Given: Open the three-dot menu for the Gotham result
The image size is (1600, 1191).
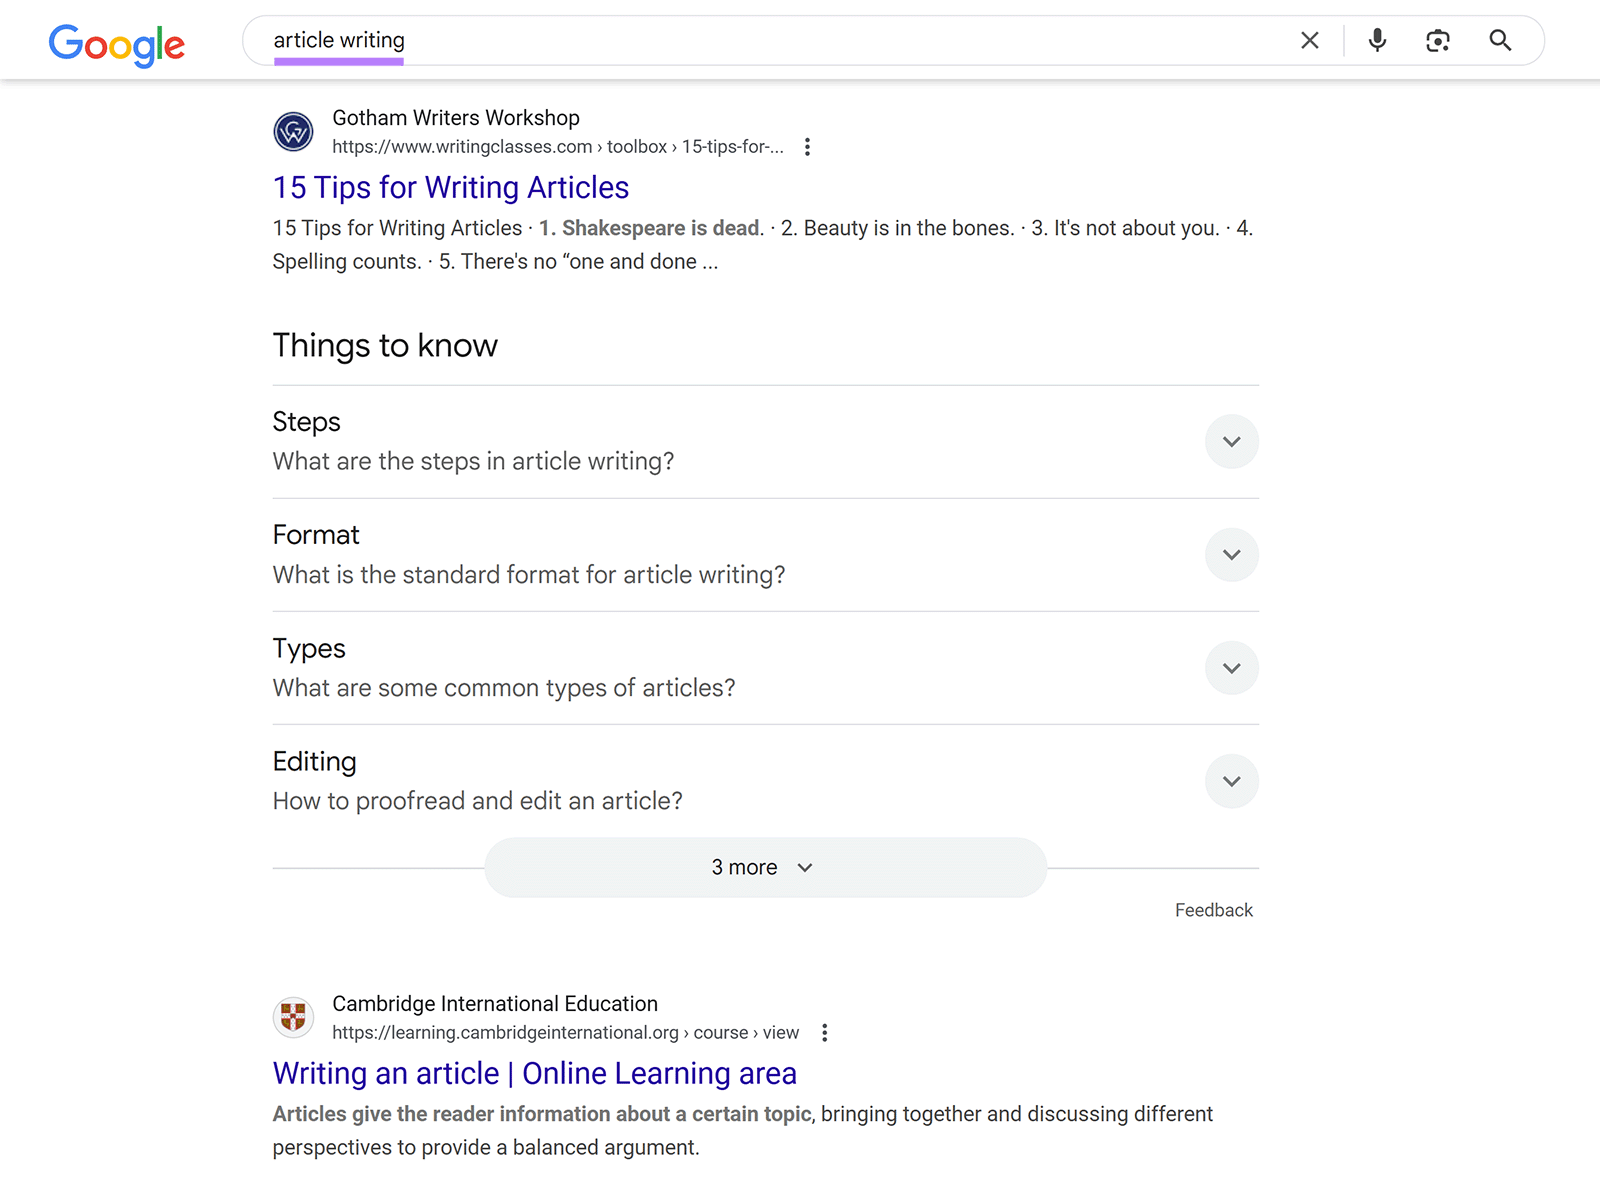Looking at the screenshot, I should pyautogui.click(x=807, y=146).
